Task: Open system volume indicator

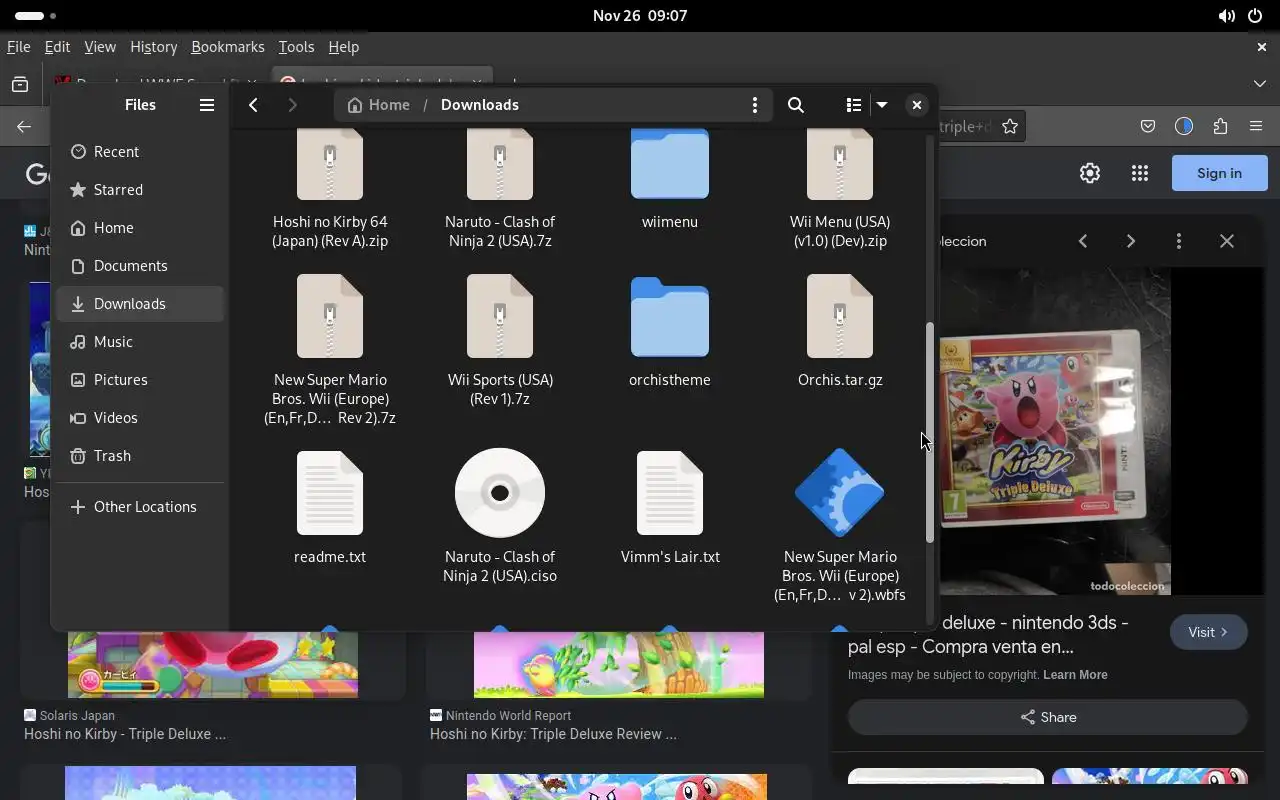Action: click(1227, 16)
